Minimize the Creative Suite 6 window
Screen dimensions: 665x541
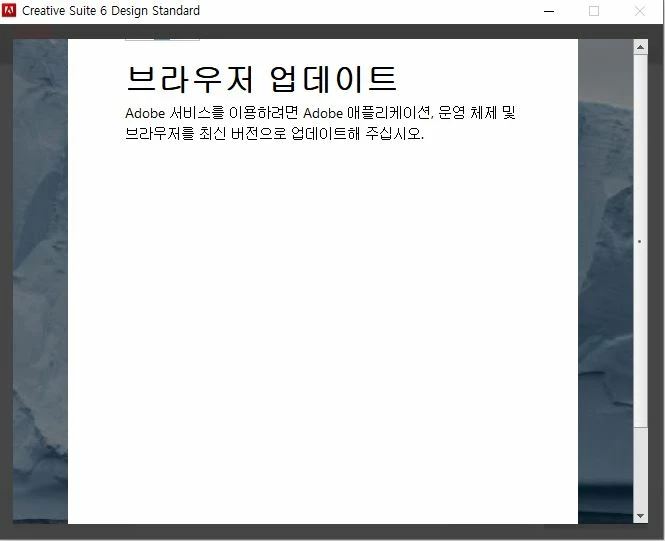click(x=549, y=11)
